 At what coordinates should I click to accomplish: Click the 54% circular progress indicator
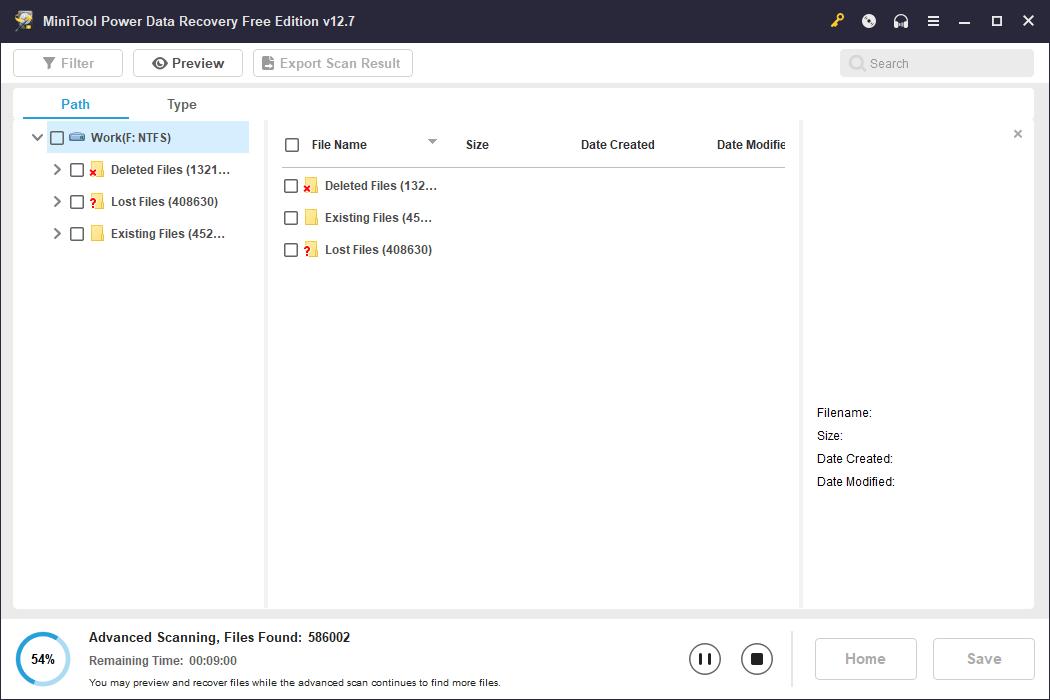point(43,659)
